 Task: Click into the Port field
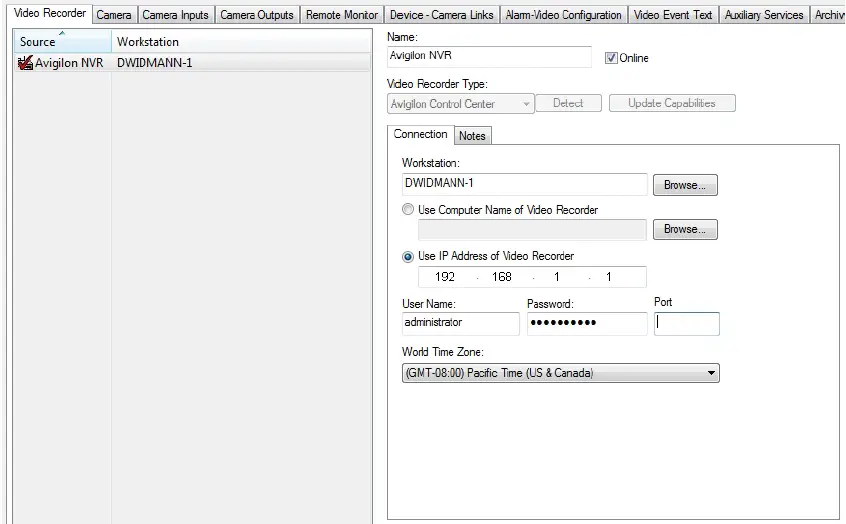click(x=686, y=324)
